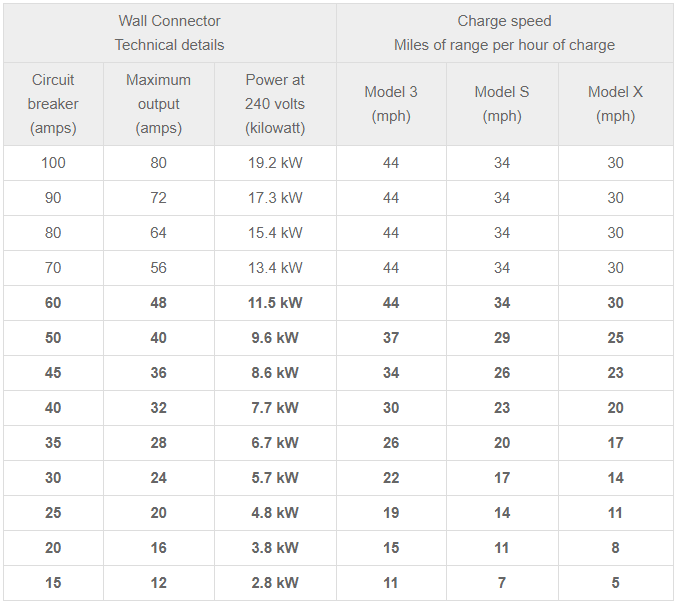Click the Model S (mph) column header
Image resolution: width=678 pixels, height=606 pixels.
click(502, 104)
